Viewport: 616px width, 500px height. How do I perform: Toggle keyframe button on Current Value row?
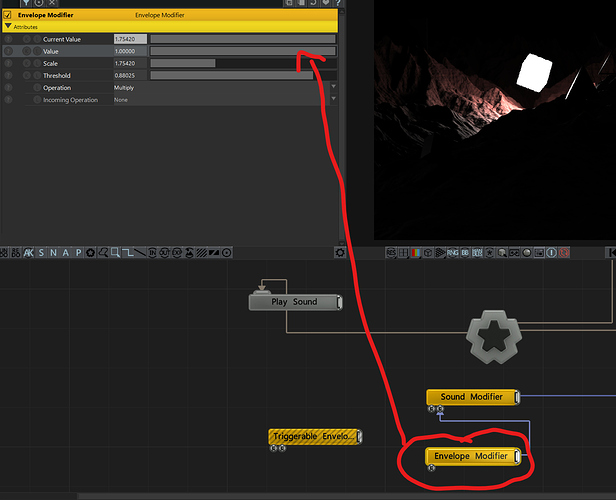pyautogui.click(x=27, y=39)
